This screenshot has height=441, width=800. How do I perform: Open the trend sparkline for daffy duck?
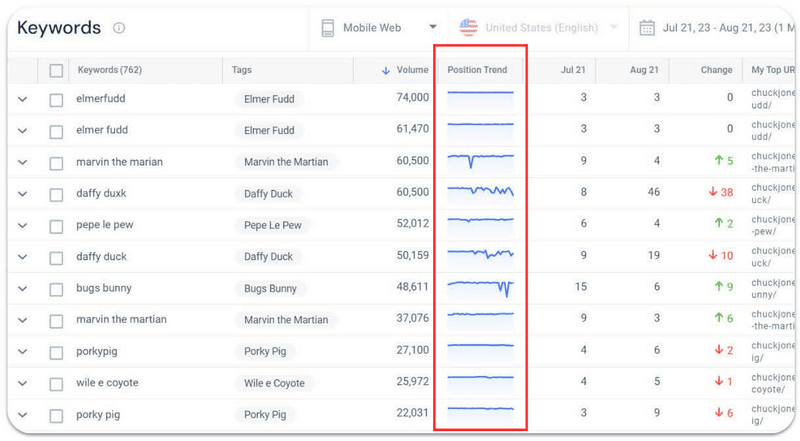(x=480, y=257)
